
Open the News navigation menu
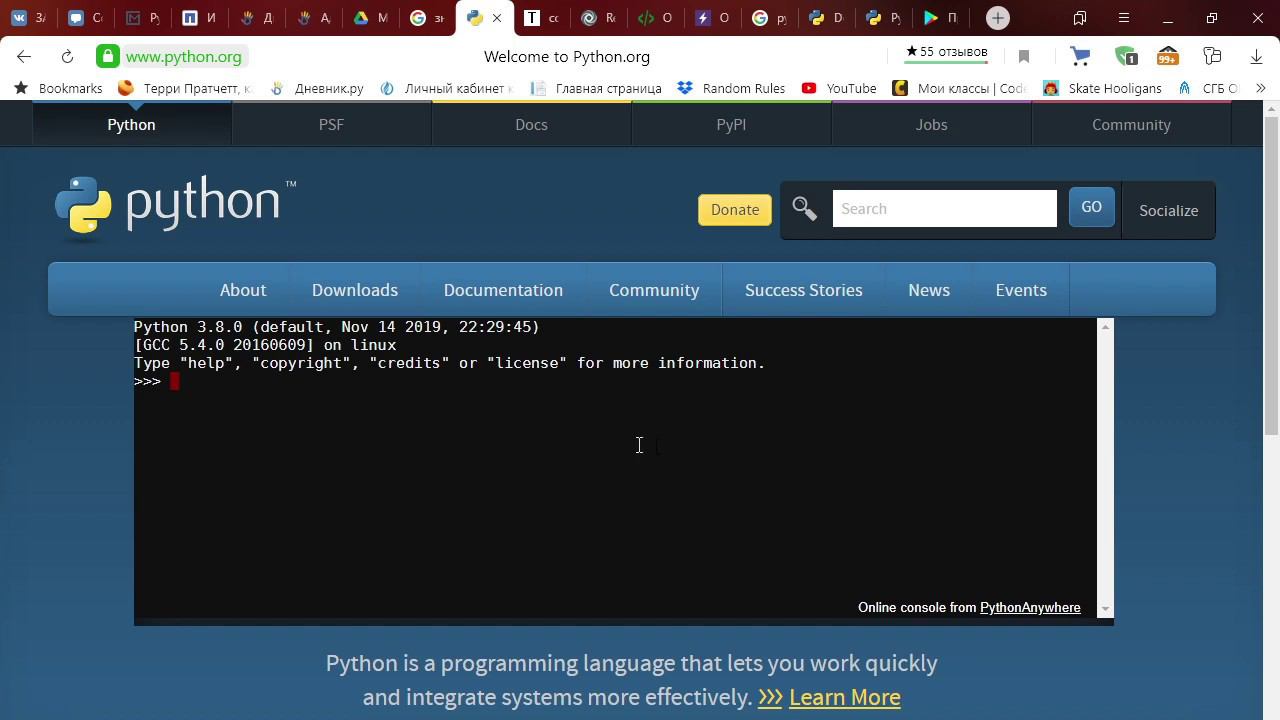tap(929, 290)
